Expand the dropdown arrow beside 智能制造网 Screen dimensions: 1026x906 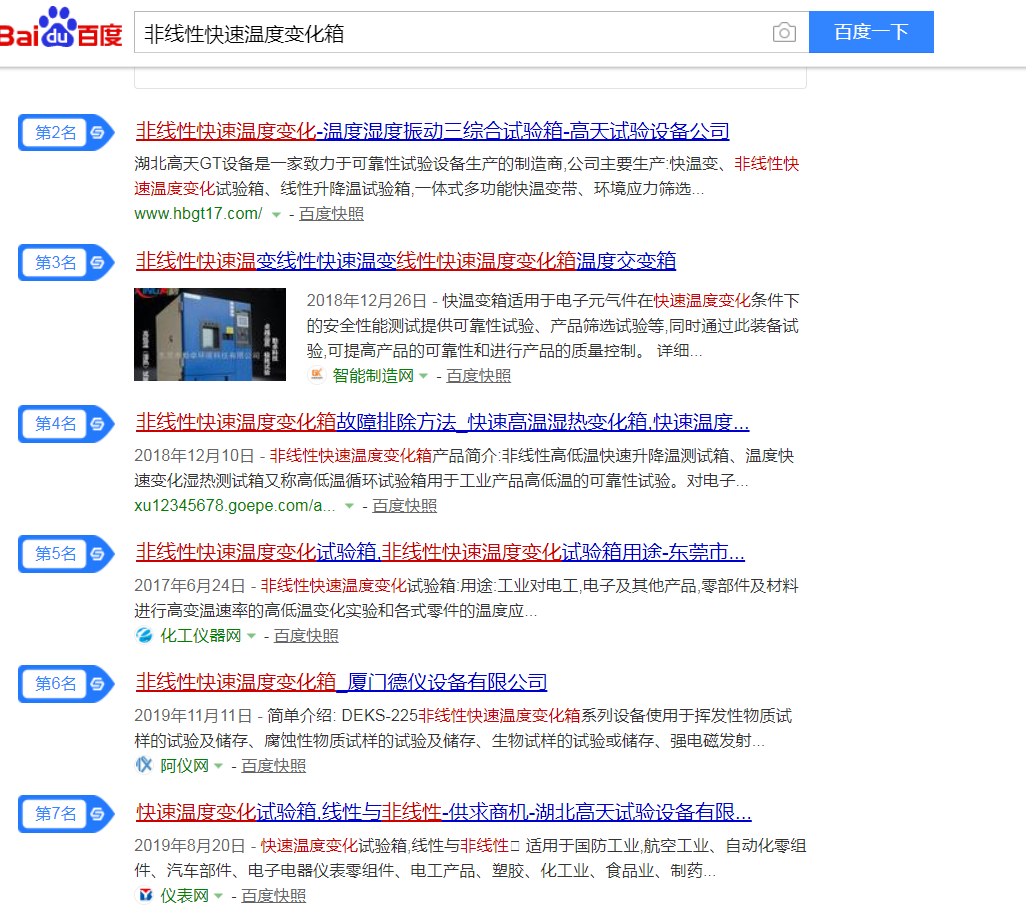[x=423, y=376]
